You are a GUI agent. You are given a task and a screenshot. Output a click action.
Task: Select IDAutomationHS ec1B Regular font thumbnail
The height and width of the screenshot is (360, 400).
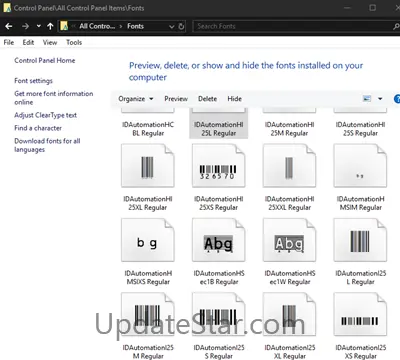tap(218, 240)
